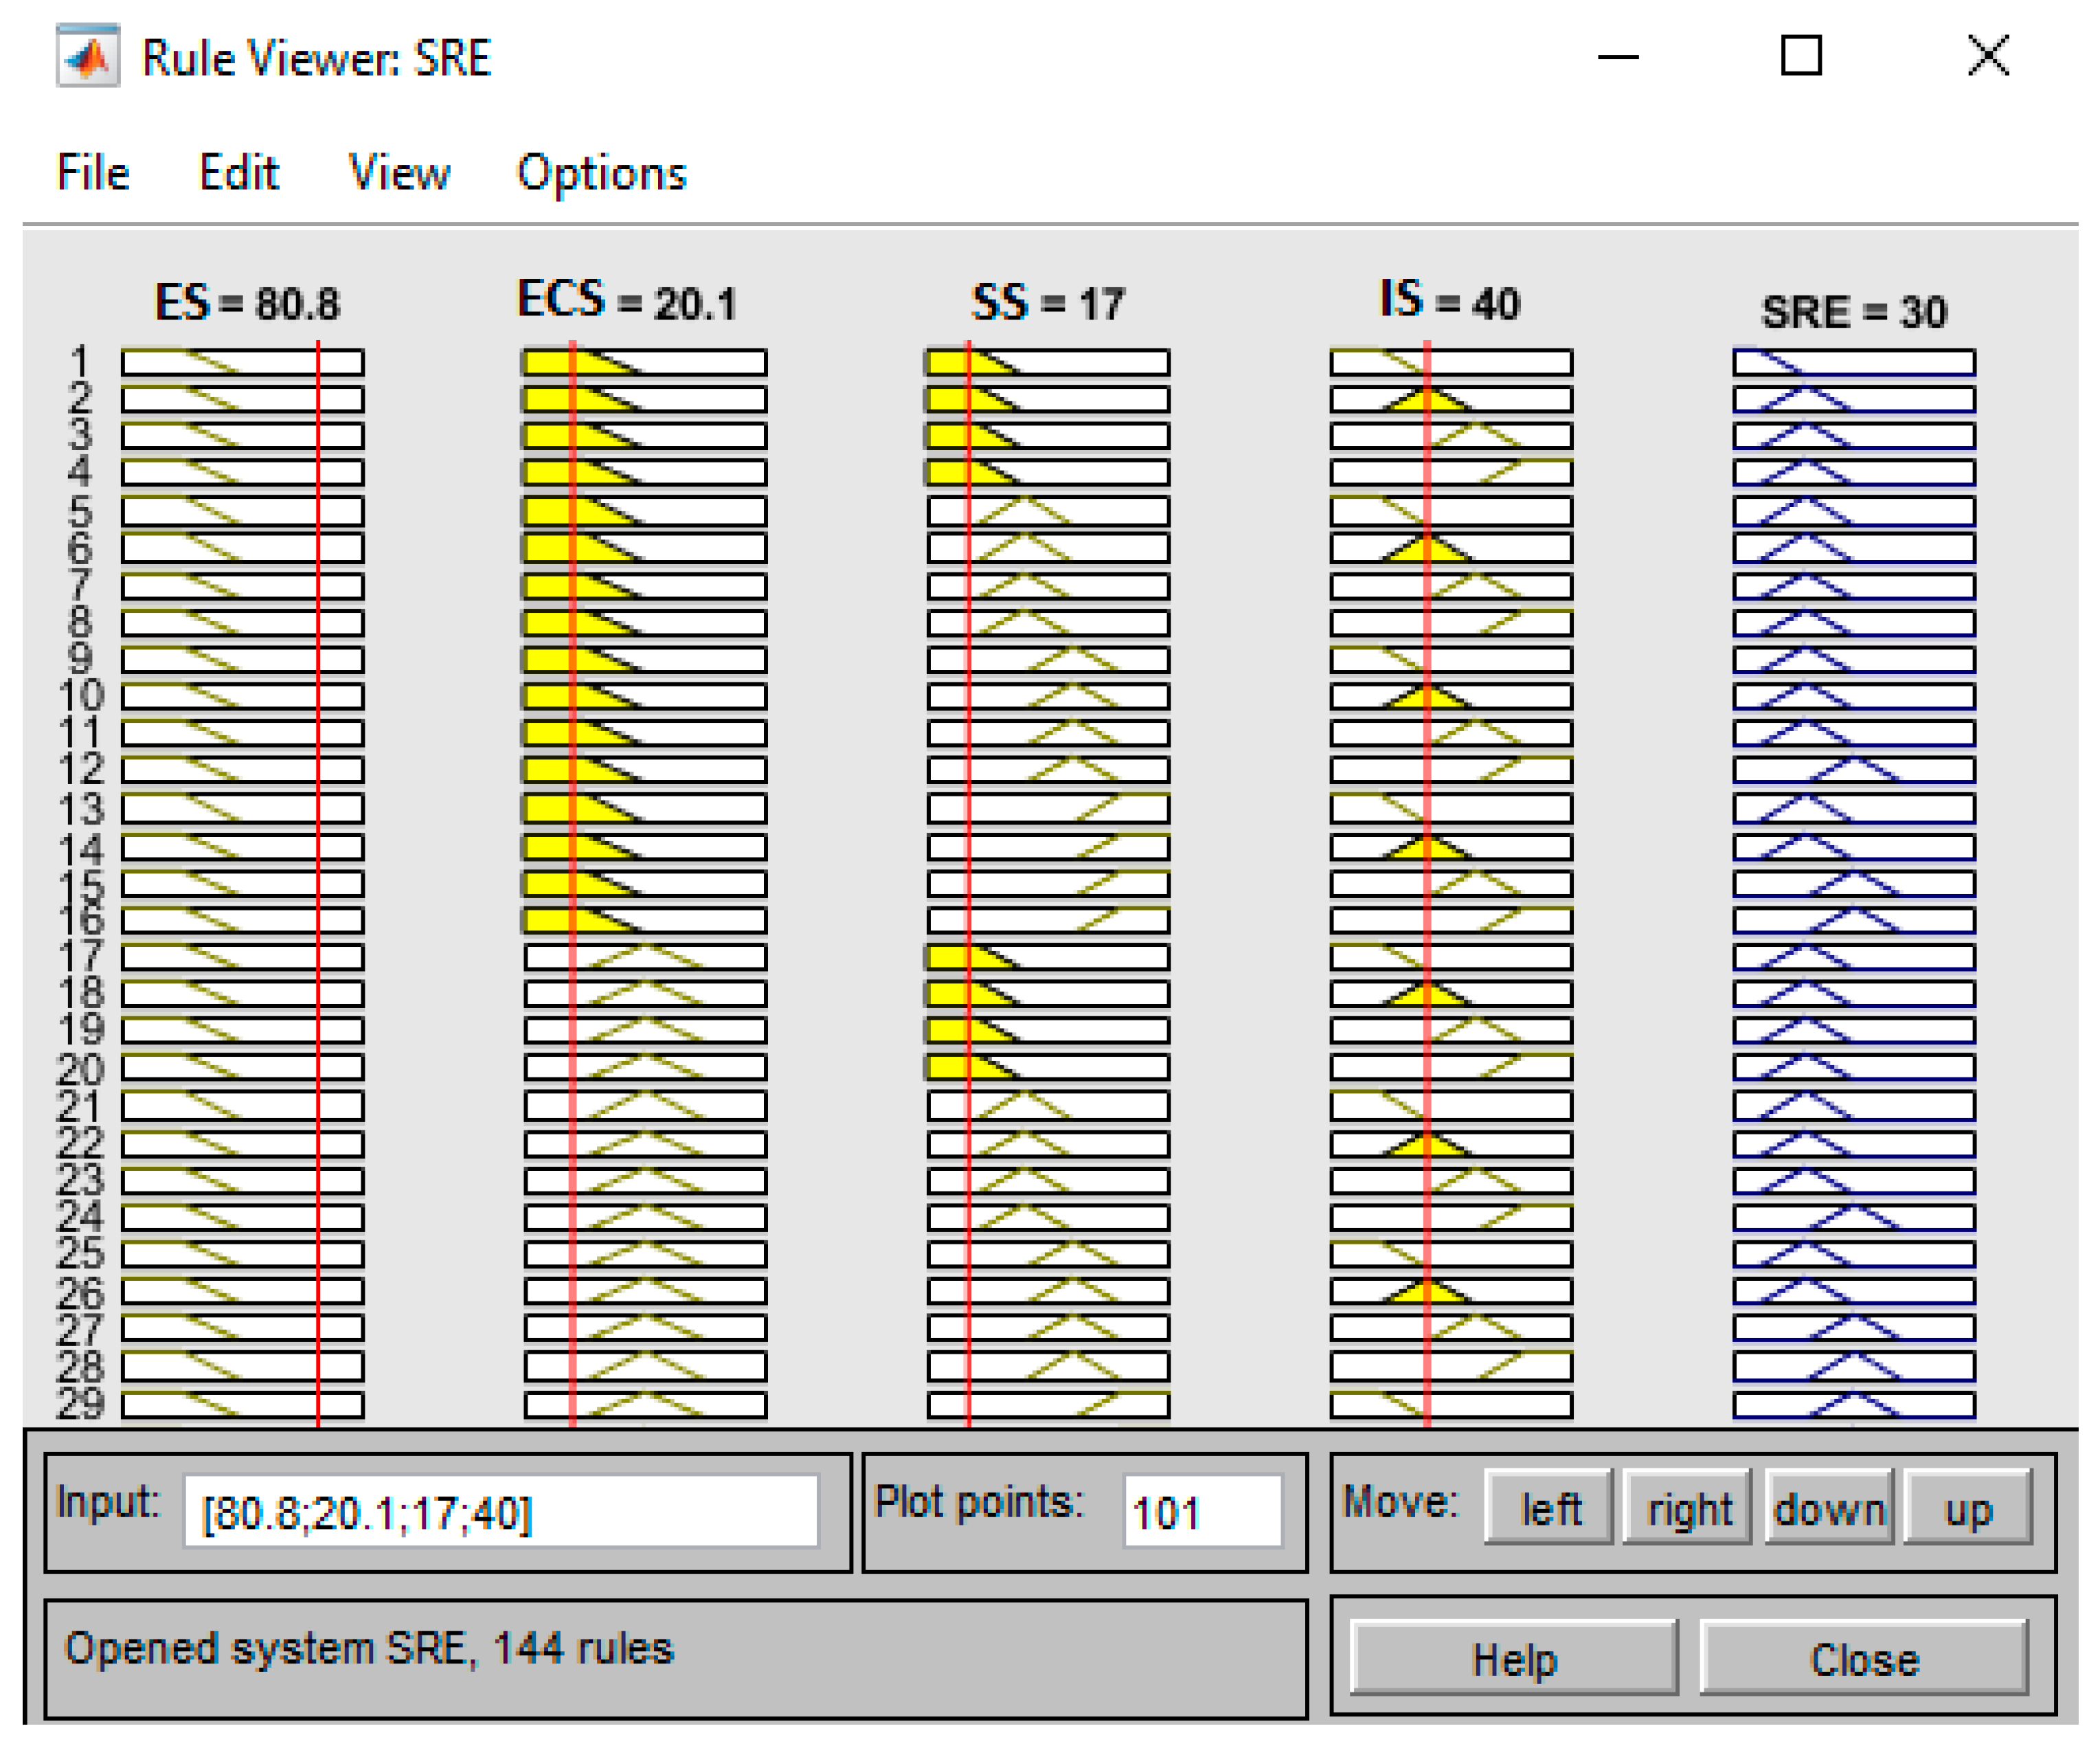The width and height of the screenshot is (2100, 1746).
Task: Open the Options menu
Action: (x=601, y=172)
